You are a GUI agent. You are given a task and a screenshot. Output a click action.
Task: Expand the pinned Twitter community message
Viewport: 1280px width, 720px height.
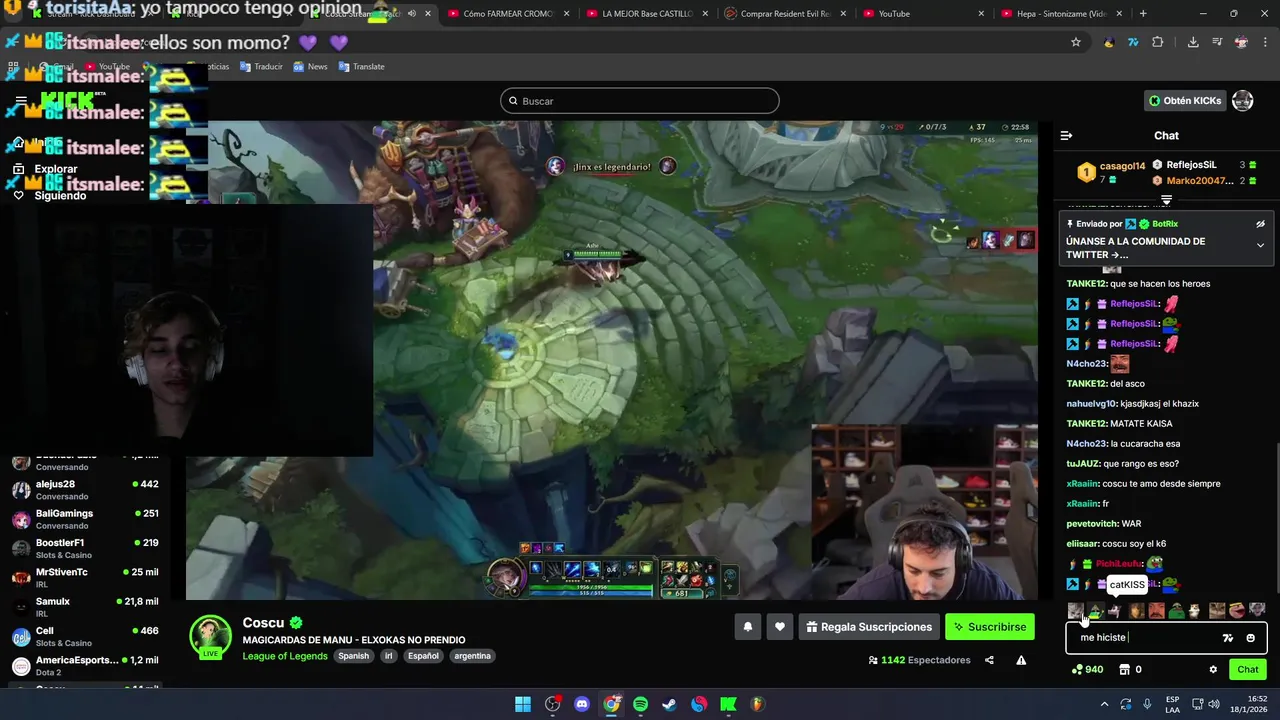point(1260,245)
